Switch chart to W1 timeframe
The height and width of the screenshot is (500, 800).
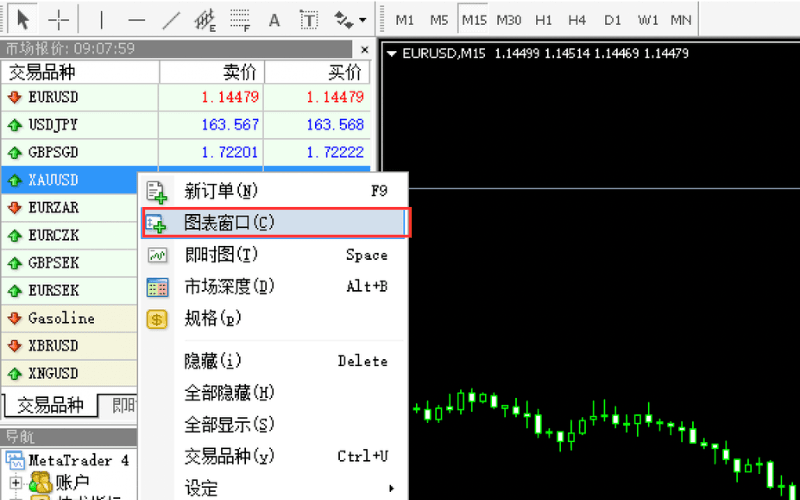[647, 20]
